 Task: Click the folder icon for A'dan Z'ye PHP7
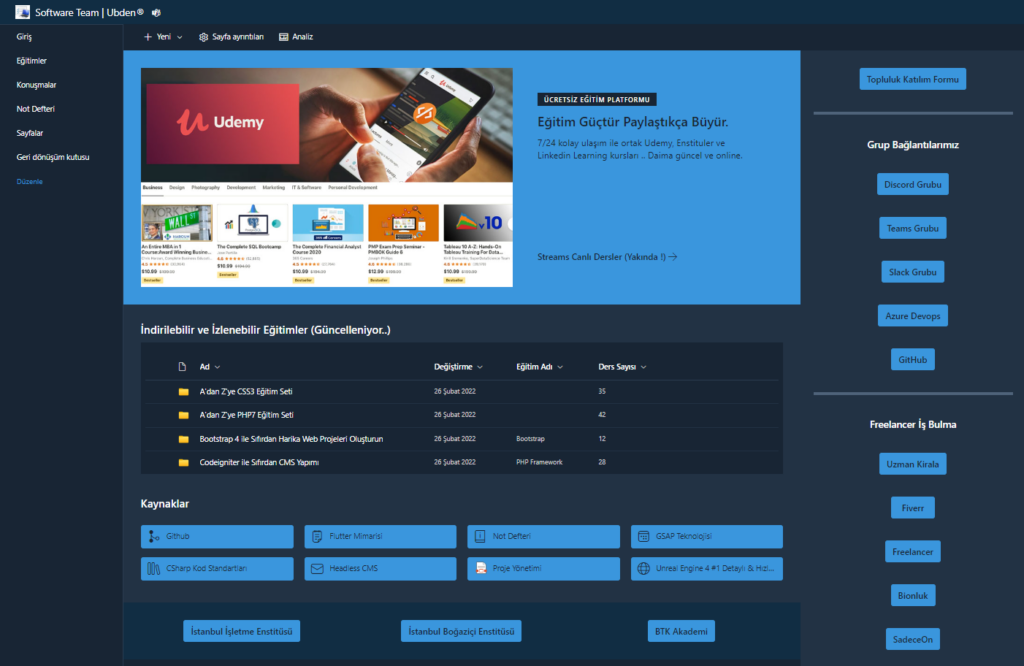coord(184,415)
